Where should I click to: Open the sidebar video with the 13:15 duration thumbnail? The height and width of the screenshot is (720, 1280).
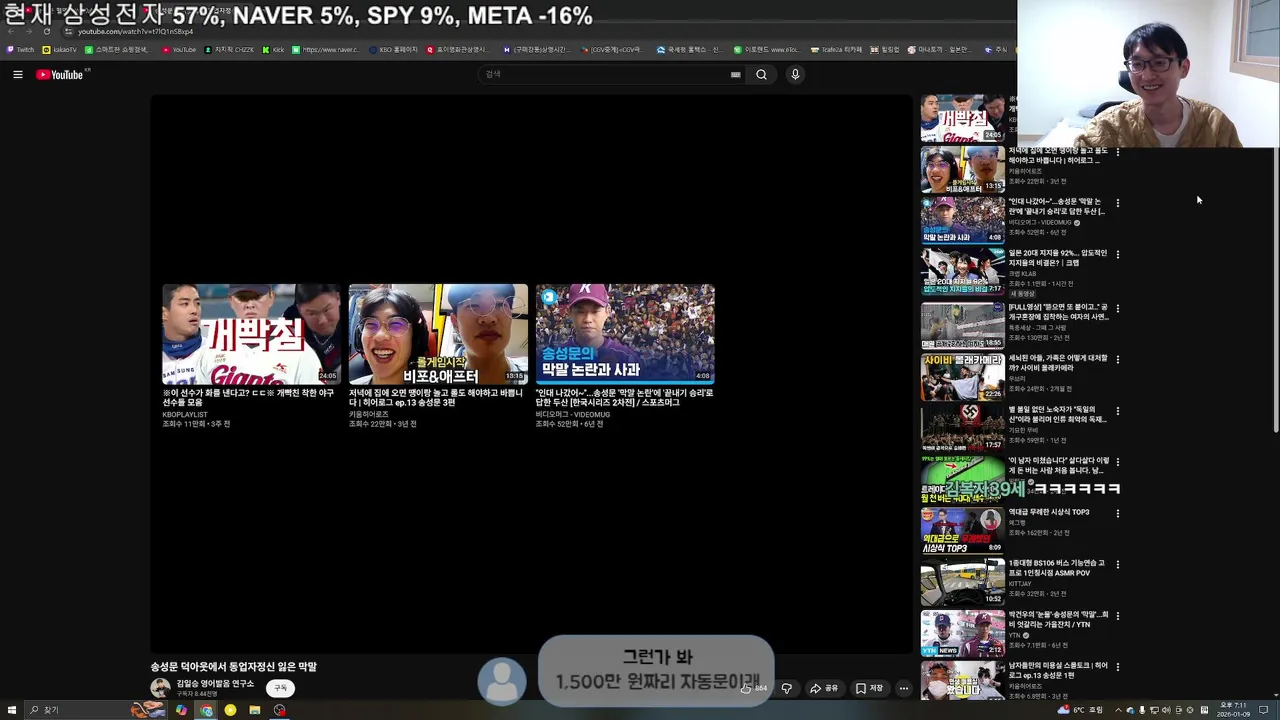[x=962, y=170]
